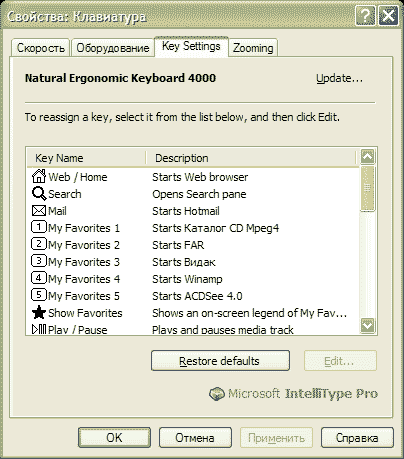Viewport: 404px width, 459px height.
Task: Select the 'My Favorites 4' row label
Action: tap(84, 279)
